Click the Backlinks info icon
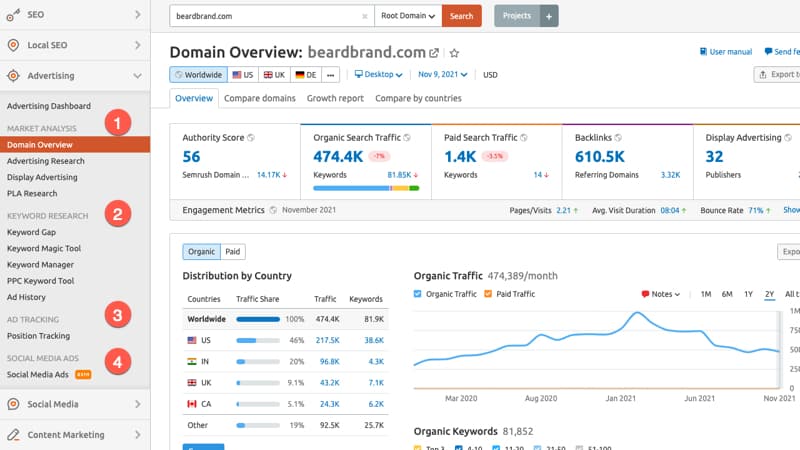800x450 pixels. click(618, 138)
